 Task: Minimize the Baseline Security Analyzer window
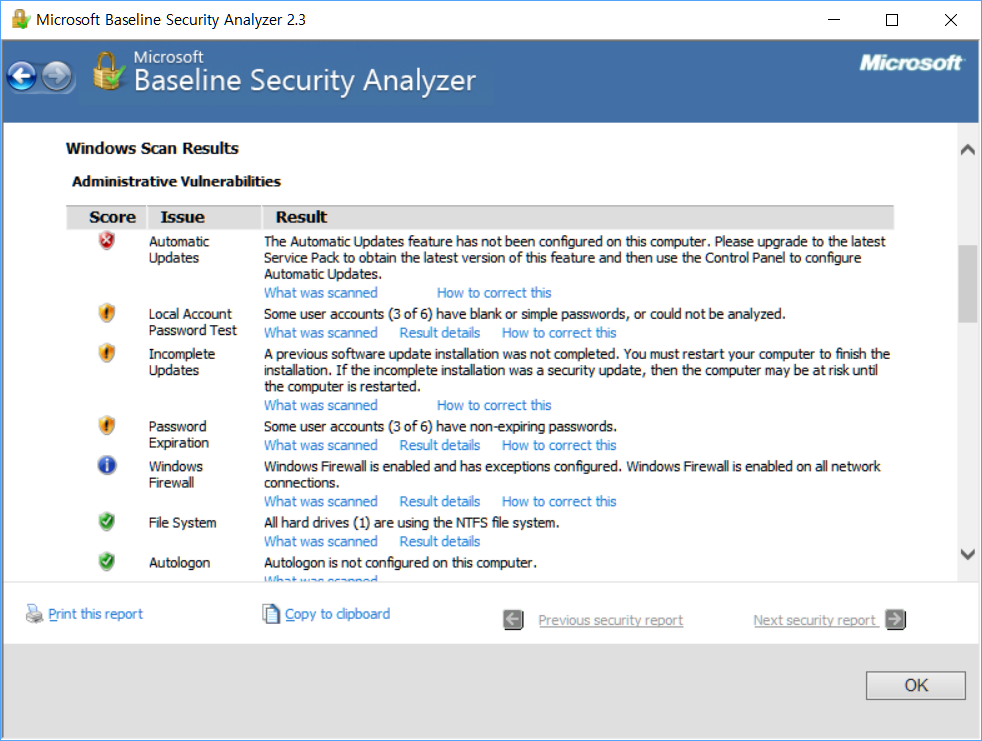[x=834, y=19]
